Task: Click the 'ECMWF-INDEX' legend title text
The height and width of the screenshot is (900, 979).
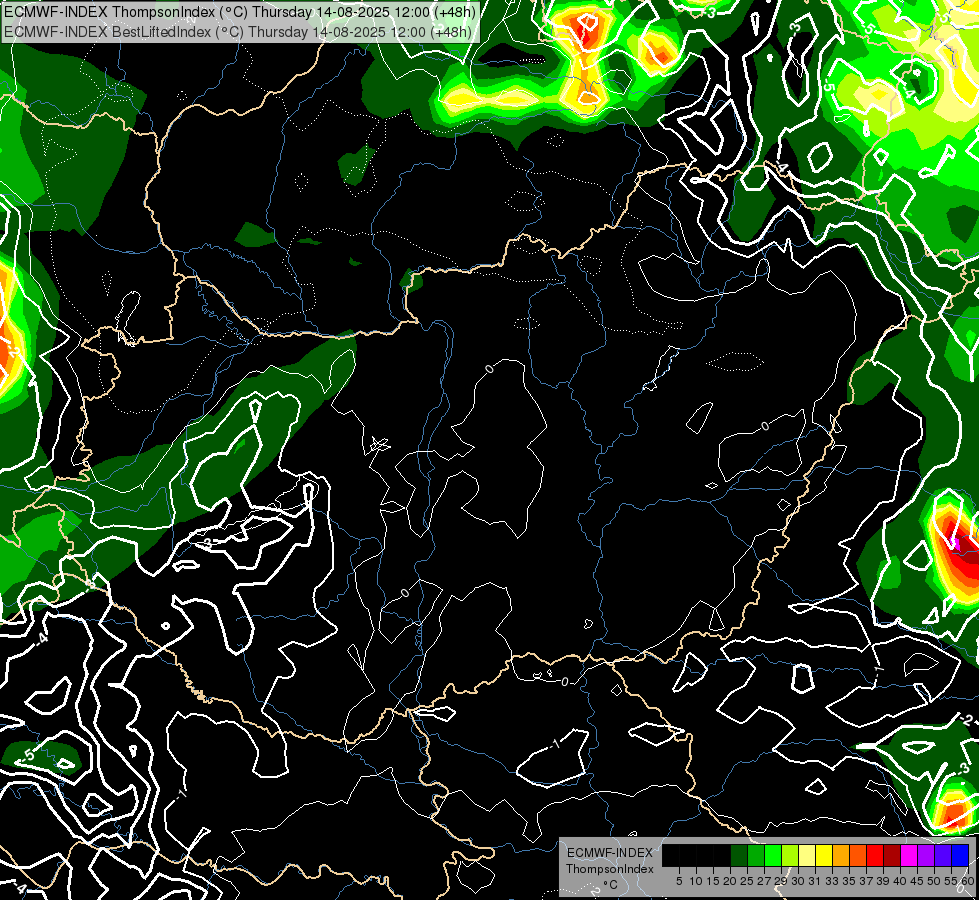Action: coord(609,853)
